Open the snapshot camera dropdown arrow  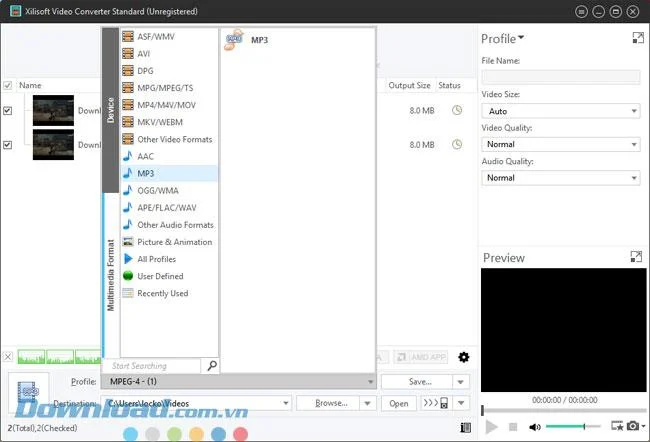coord(643,426)
